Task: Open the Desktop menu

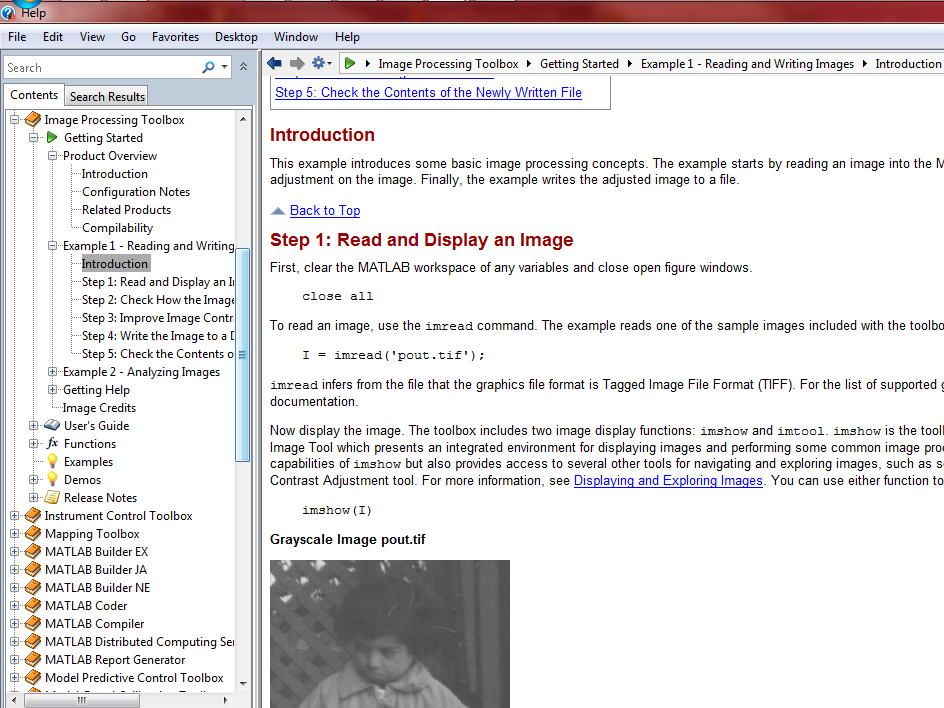Action: pyautogui.click(x=236, y=37)
